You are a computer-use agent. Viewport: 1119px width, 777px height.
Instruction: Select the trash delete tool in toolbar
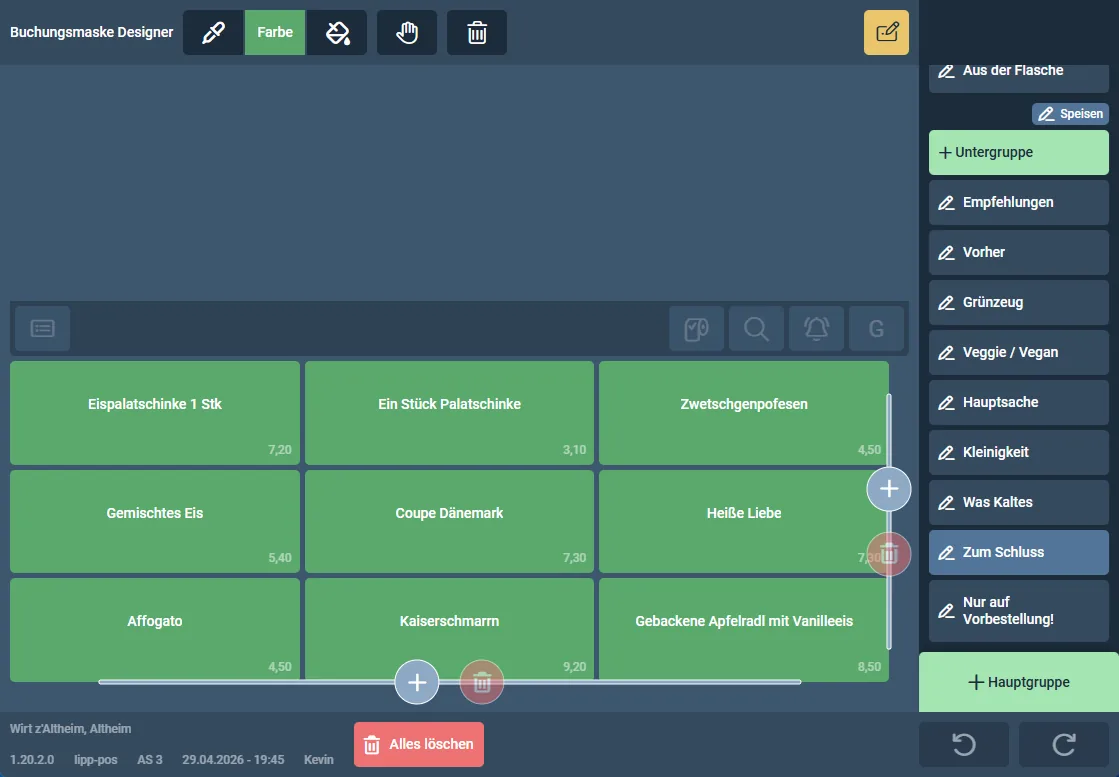(477, 32)
